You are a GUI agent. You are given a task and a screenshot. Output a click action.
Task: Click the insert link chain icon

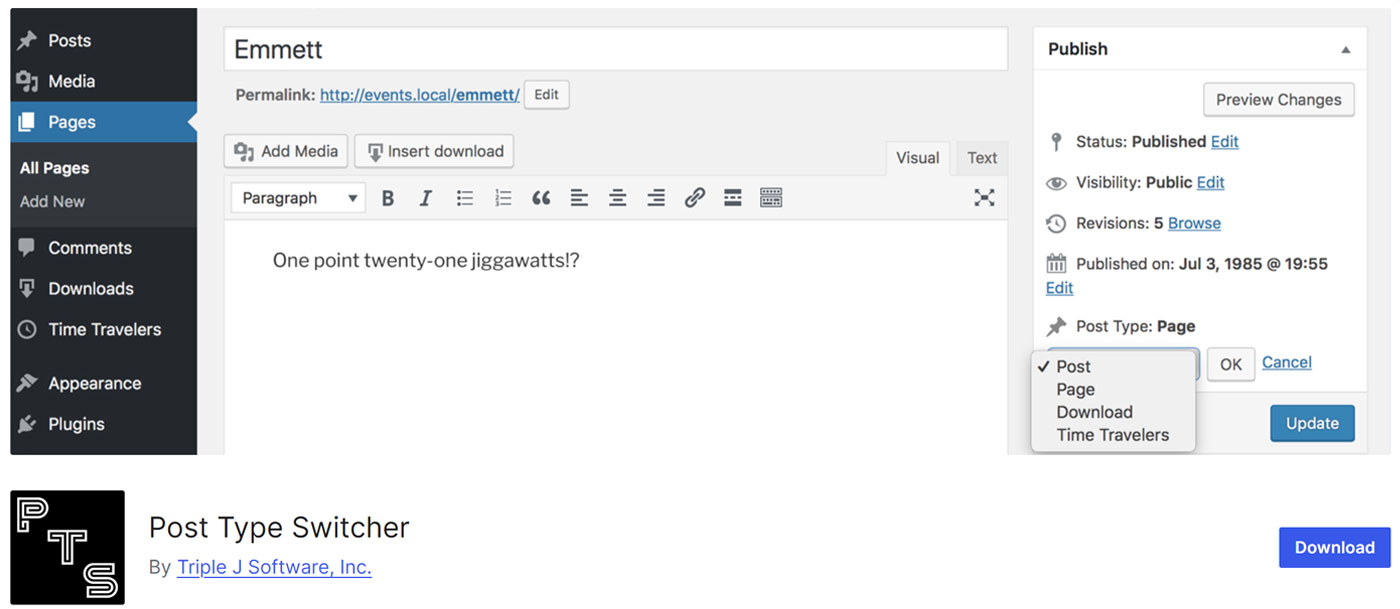pyautogui.click(x=694, y=198)
